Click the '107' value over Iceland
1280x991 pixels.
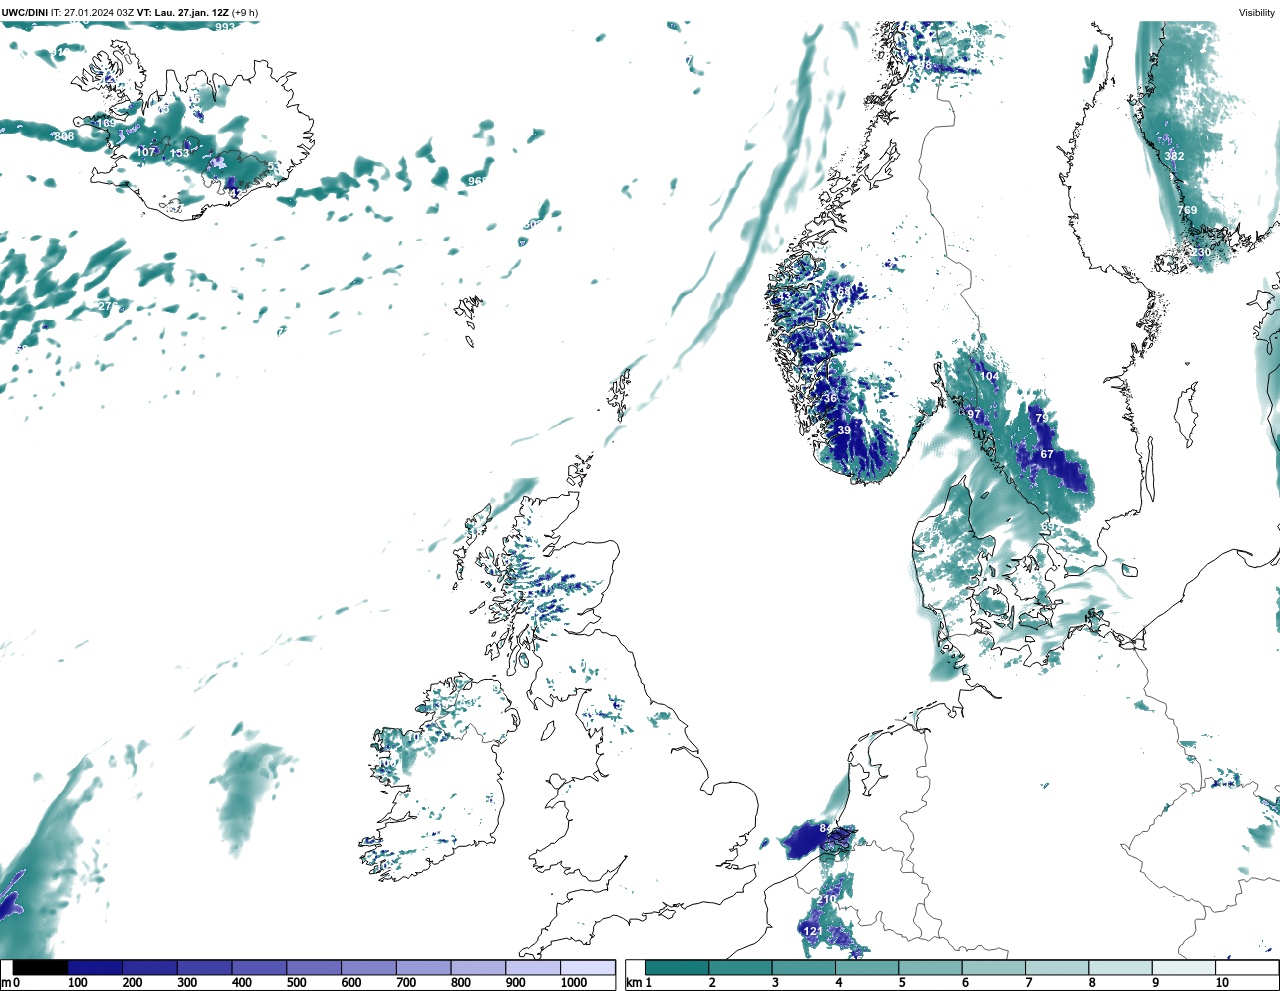(146, 152)
